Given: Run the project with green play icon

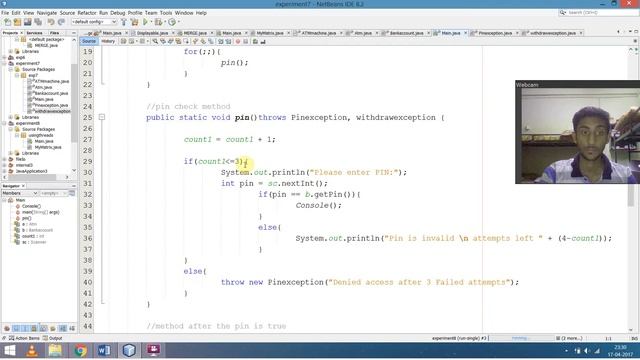Looking at the screenshot, I should pos(145,22).
